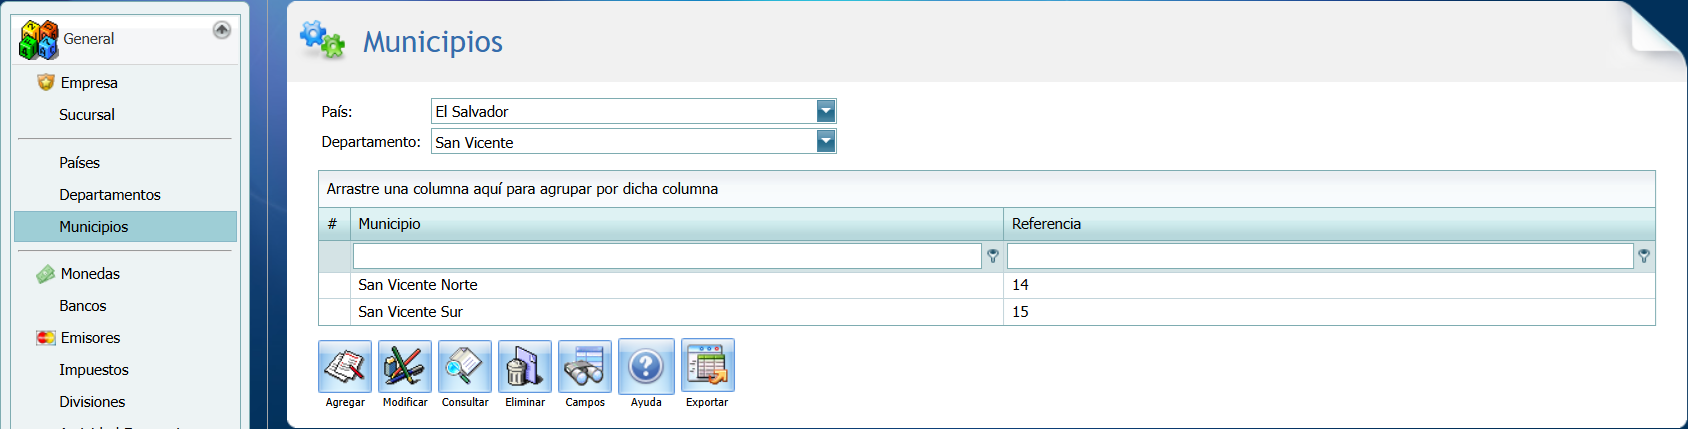Go to Monedas in the sidebar
The image size is (1688, 429).
[x=90, y=274]
